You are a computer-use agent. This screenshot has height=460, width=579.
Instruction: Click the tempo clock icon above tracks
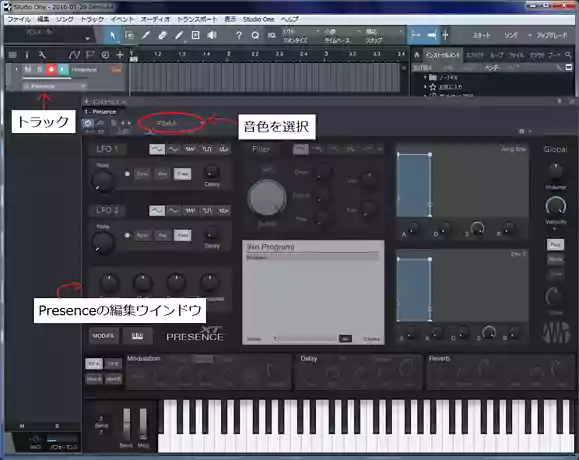tap(105, 55)
